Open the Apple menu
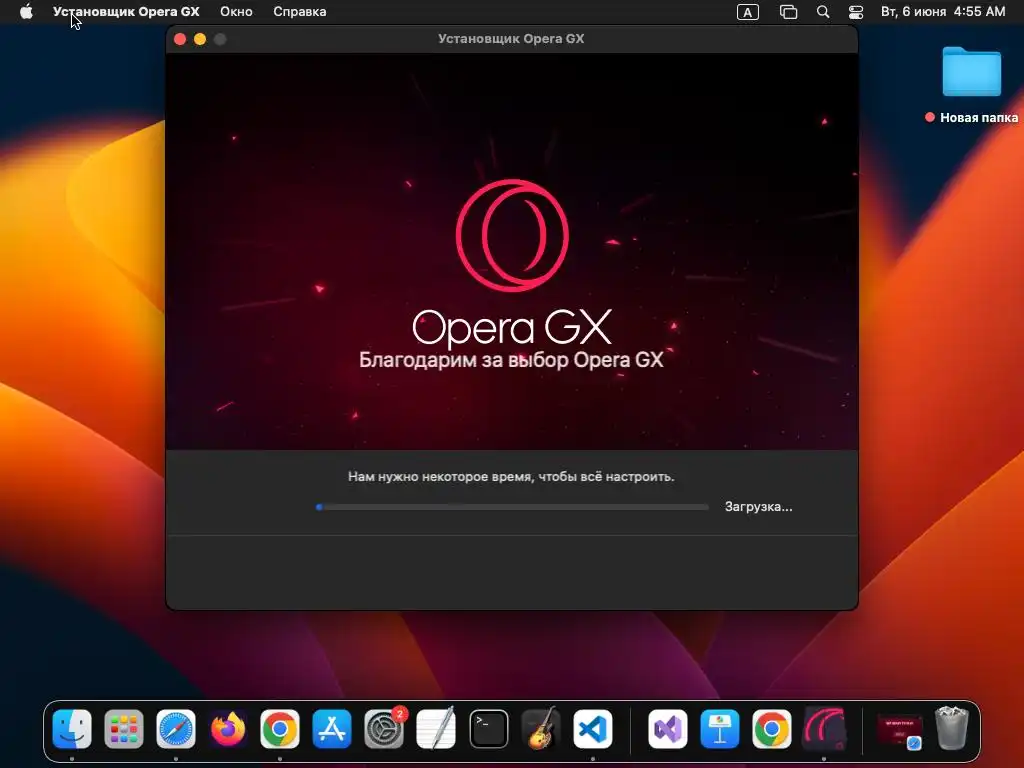 [26, 12]
